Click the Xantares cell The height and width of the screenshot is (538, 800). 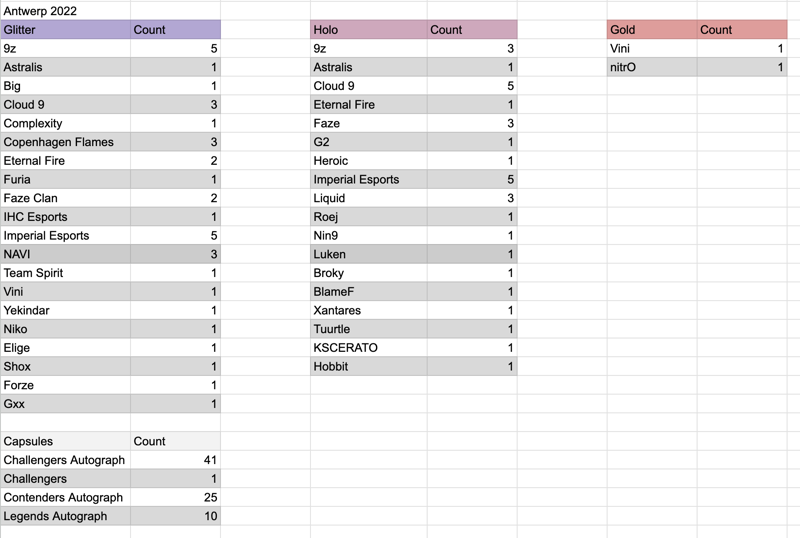(x=368, y=310)
